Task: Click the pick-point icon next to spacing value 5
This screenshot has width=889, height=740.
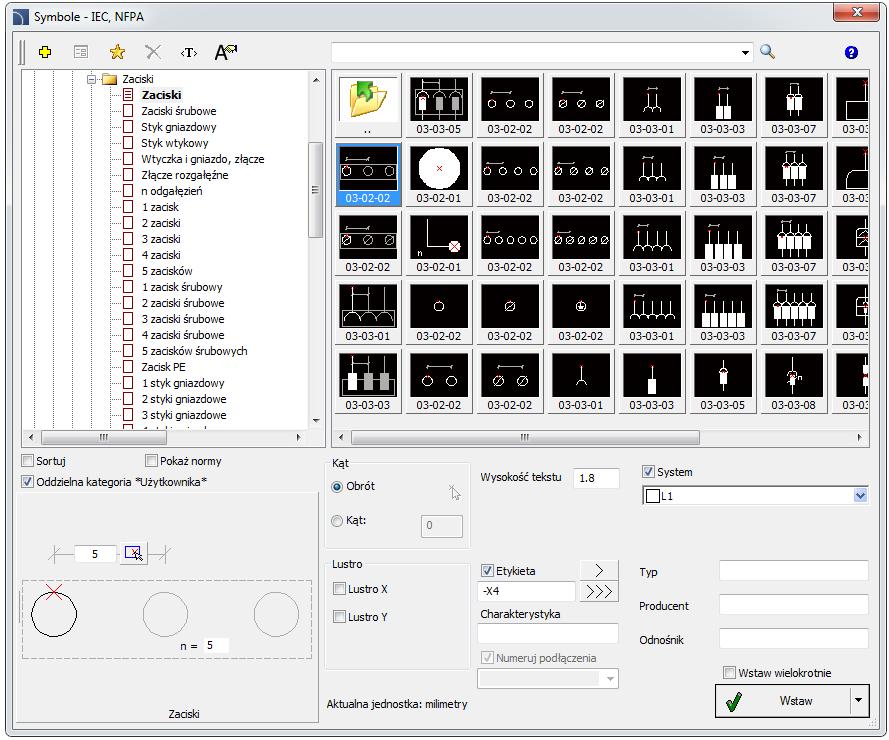Action: pos(134,553)
